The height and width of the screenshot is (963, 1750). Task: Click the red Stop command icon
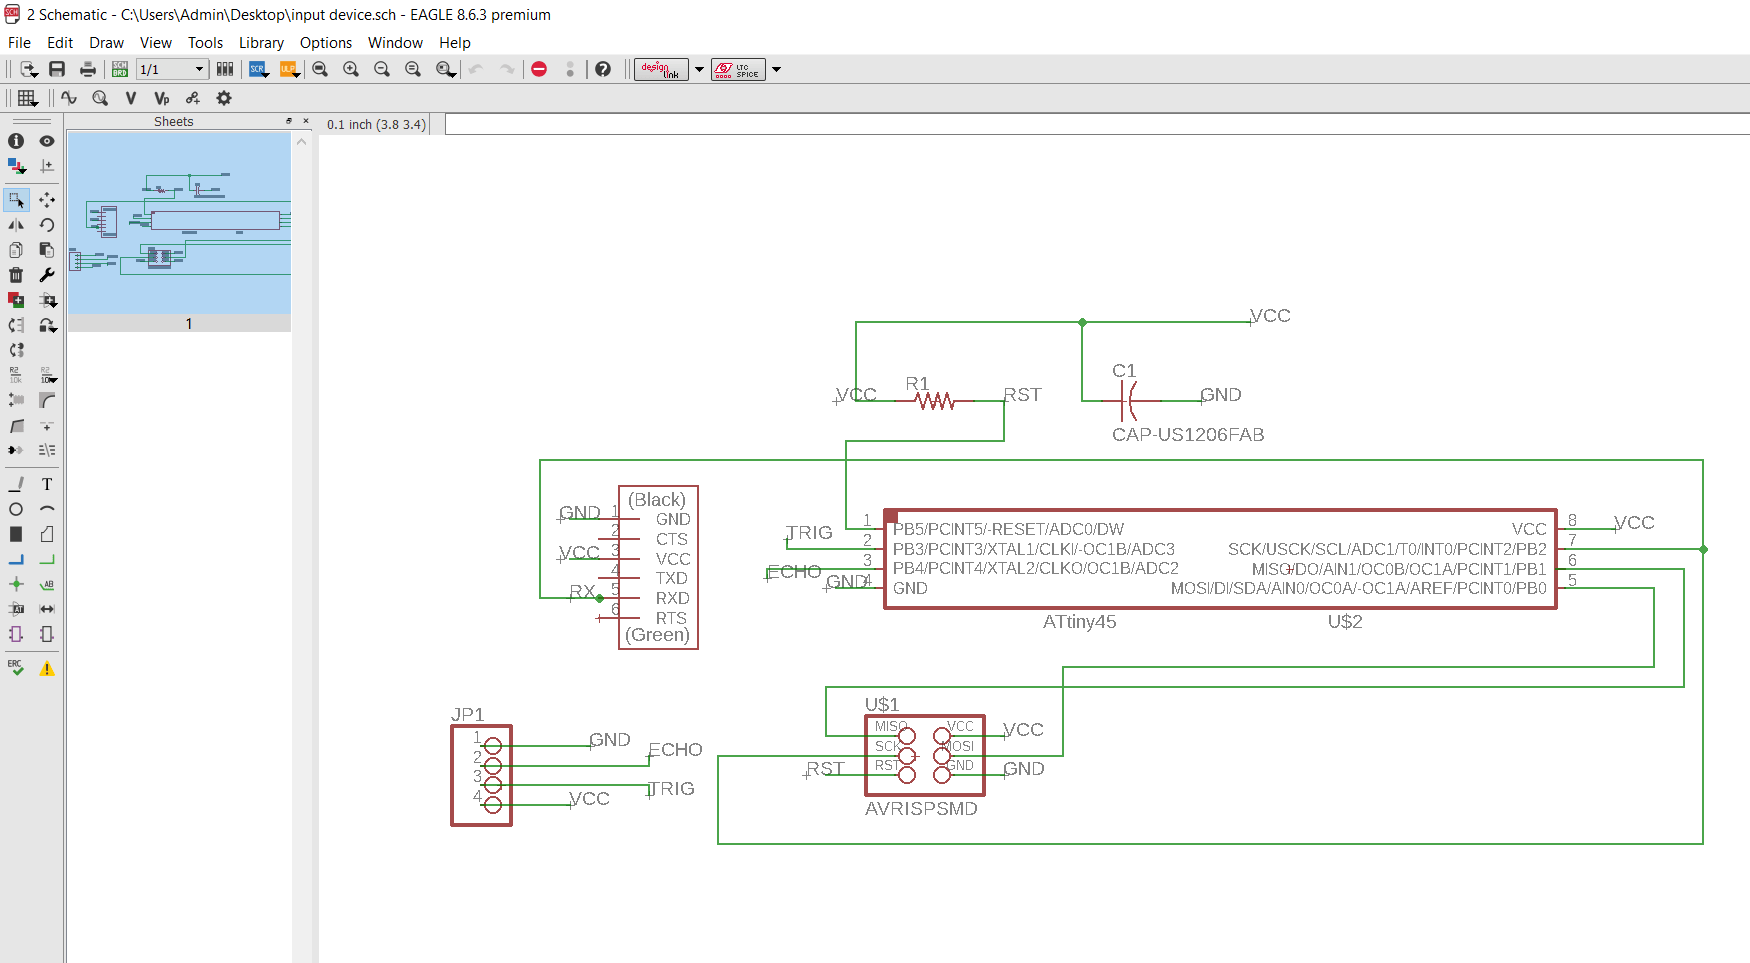539,69
